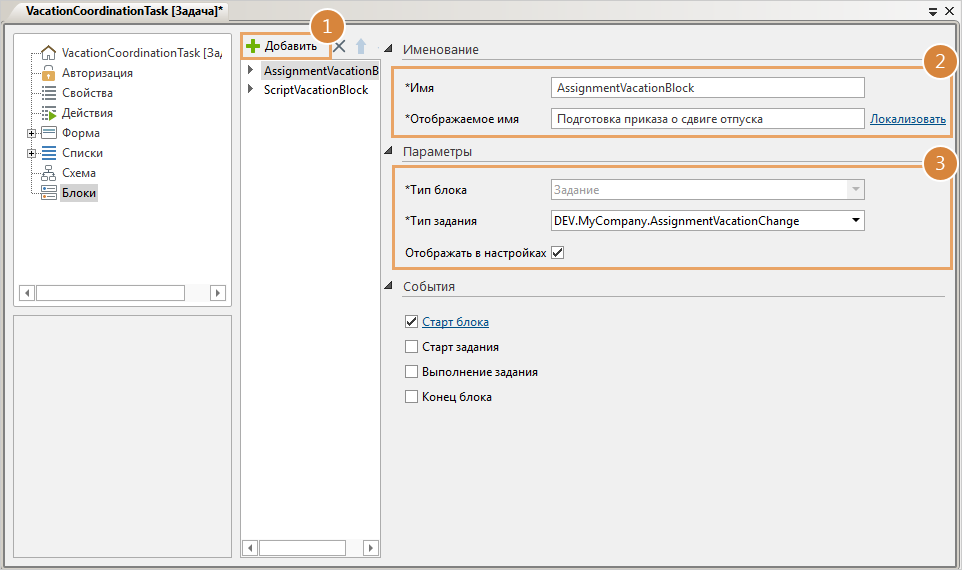Uncheck the Старт блока checkbox

411,322
